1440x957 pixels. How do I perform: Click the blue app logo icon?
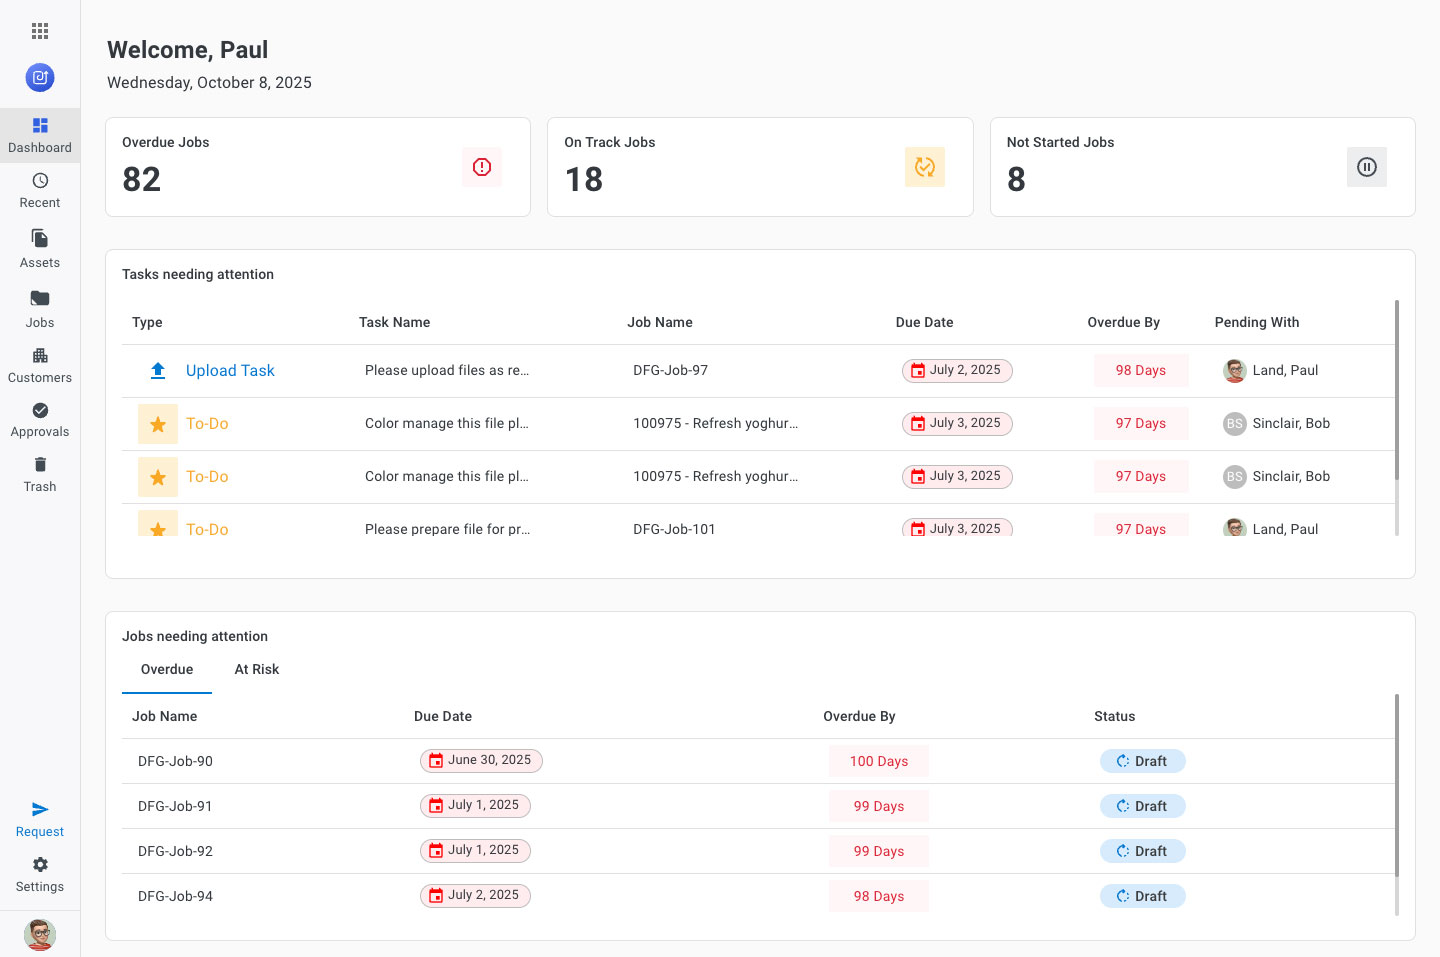[x=40, y=77]
